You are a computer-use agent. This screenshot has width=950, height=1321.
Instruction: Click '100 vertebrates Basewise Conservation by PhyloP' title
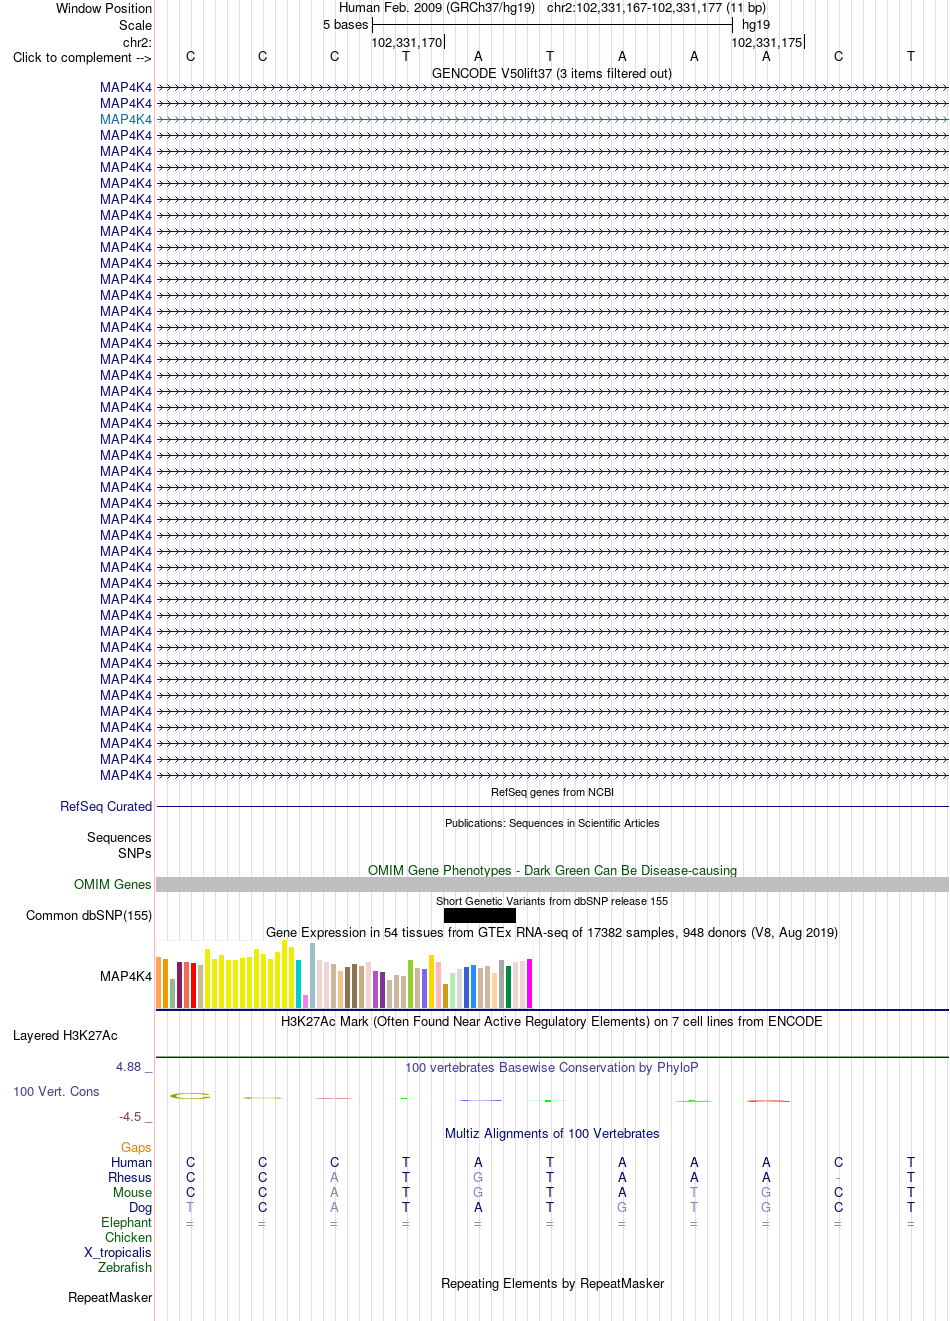point(552,1067)
